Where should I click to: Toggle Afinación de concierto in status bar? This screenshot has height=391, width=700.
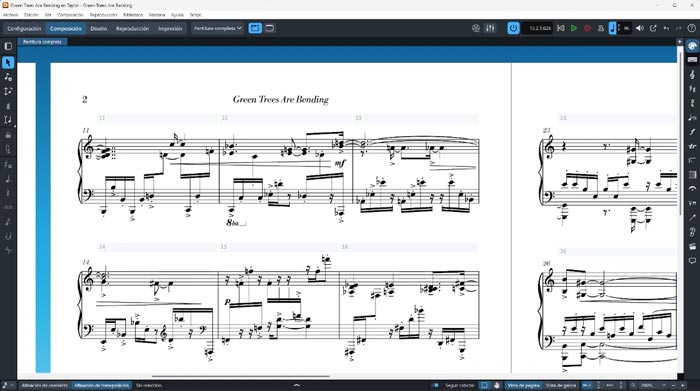[45, 385]
